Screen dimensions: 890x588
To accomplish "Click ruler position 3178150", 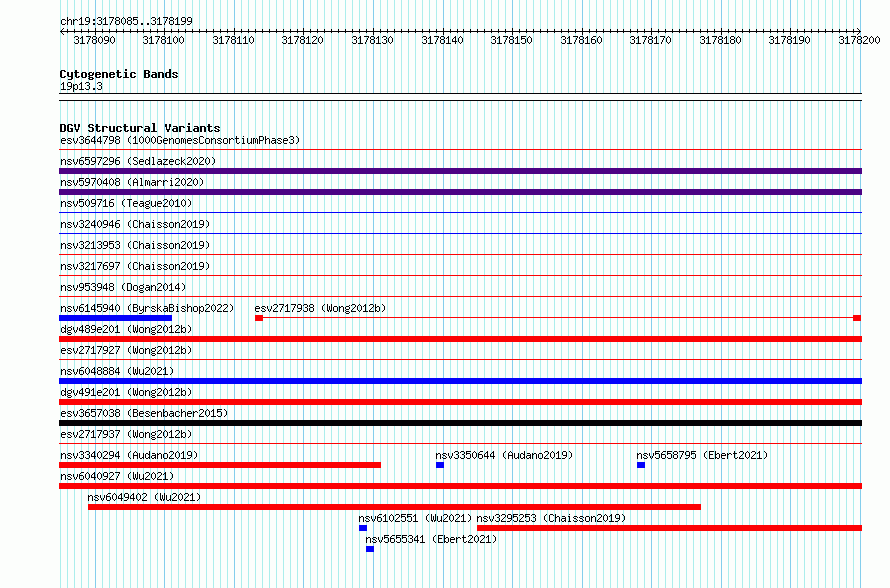I will pos(511,40).
